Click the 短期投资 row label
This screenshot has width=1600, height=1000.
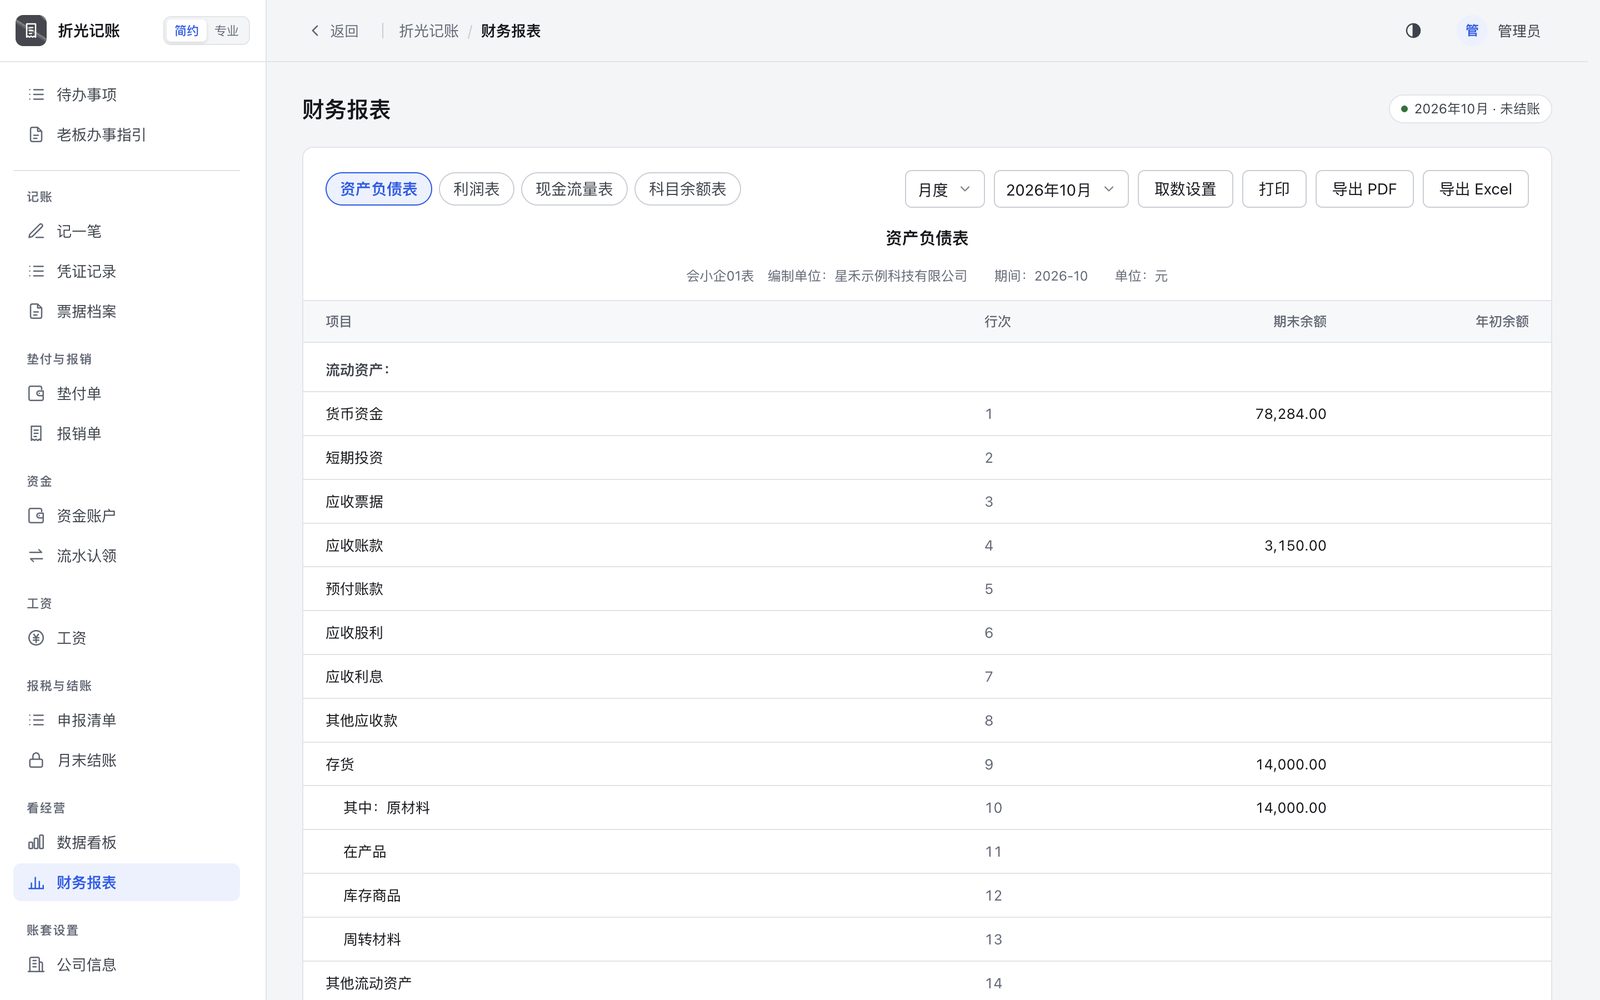click(354, 458)
